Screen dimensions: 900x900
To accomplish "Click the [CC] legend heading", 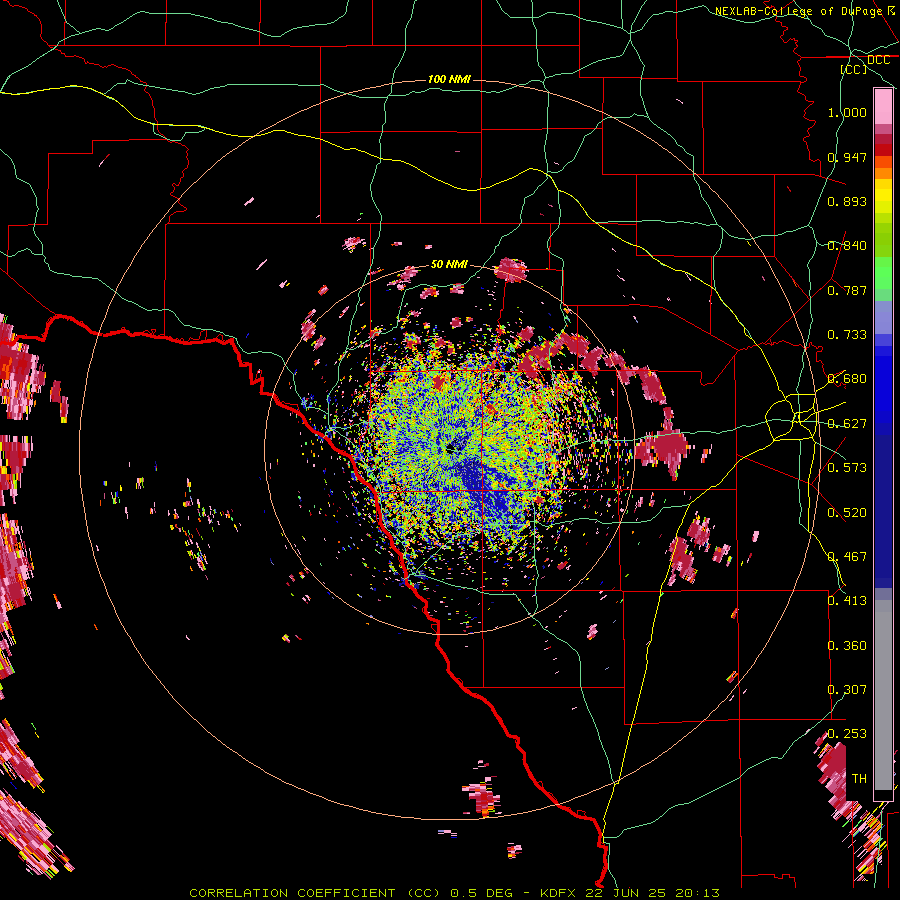I will tap(854, 70).
